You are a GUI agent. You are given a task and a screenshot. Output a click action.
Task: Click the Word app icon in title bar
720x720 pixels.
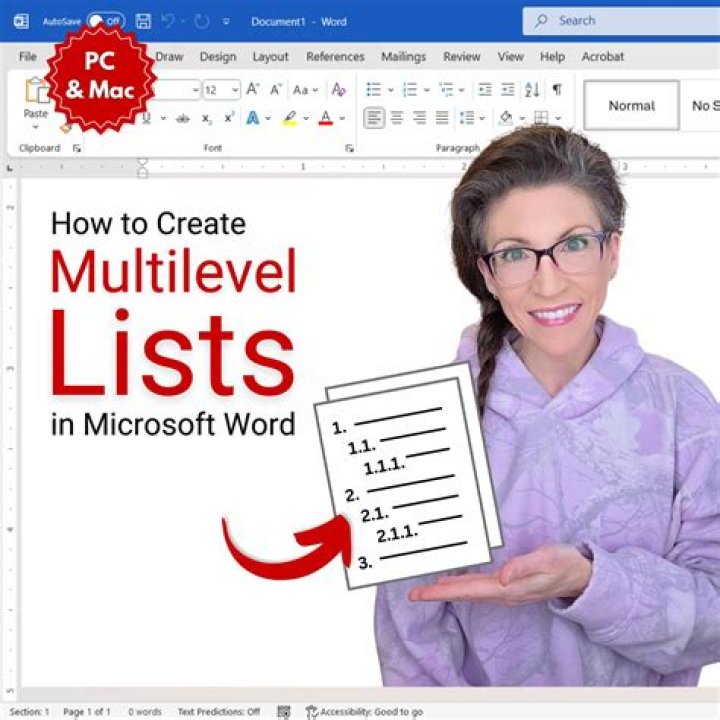coord(21,21)
